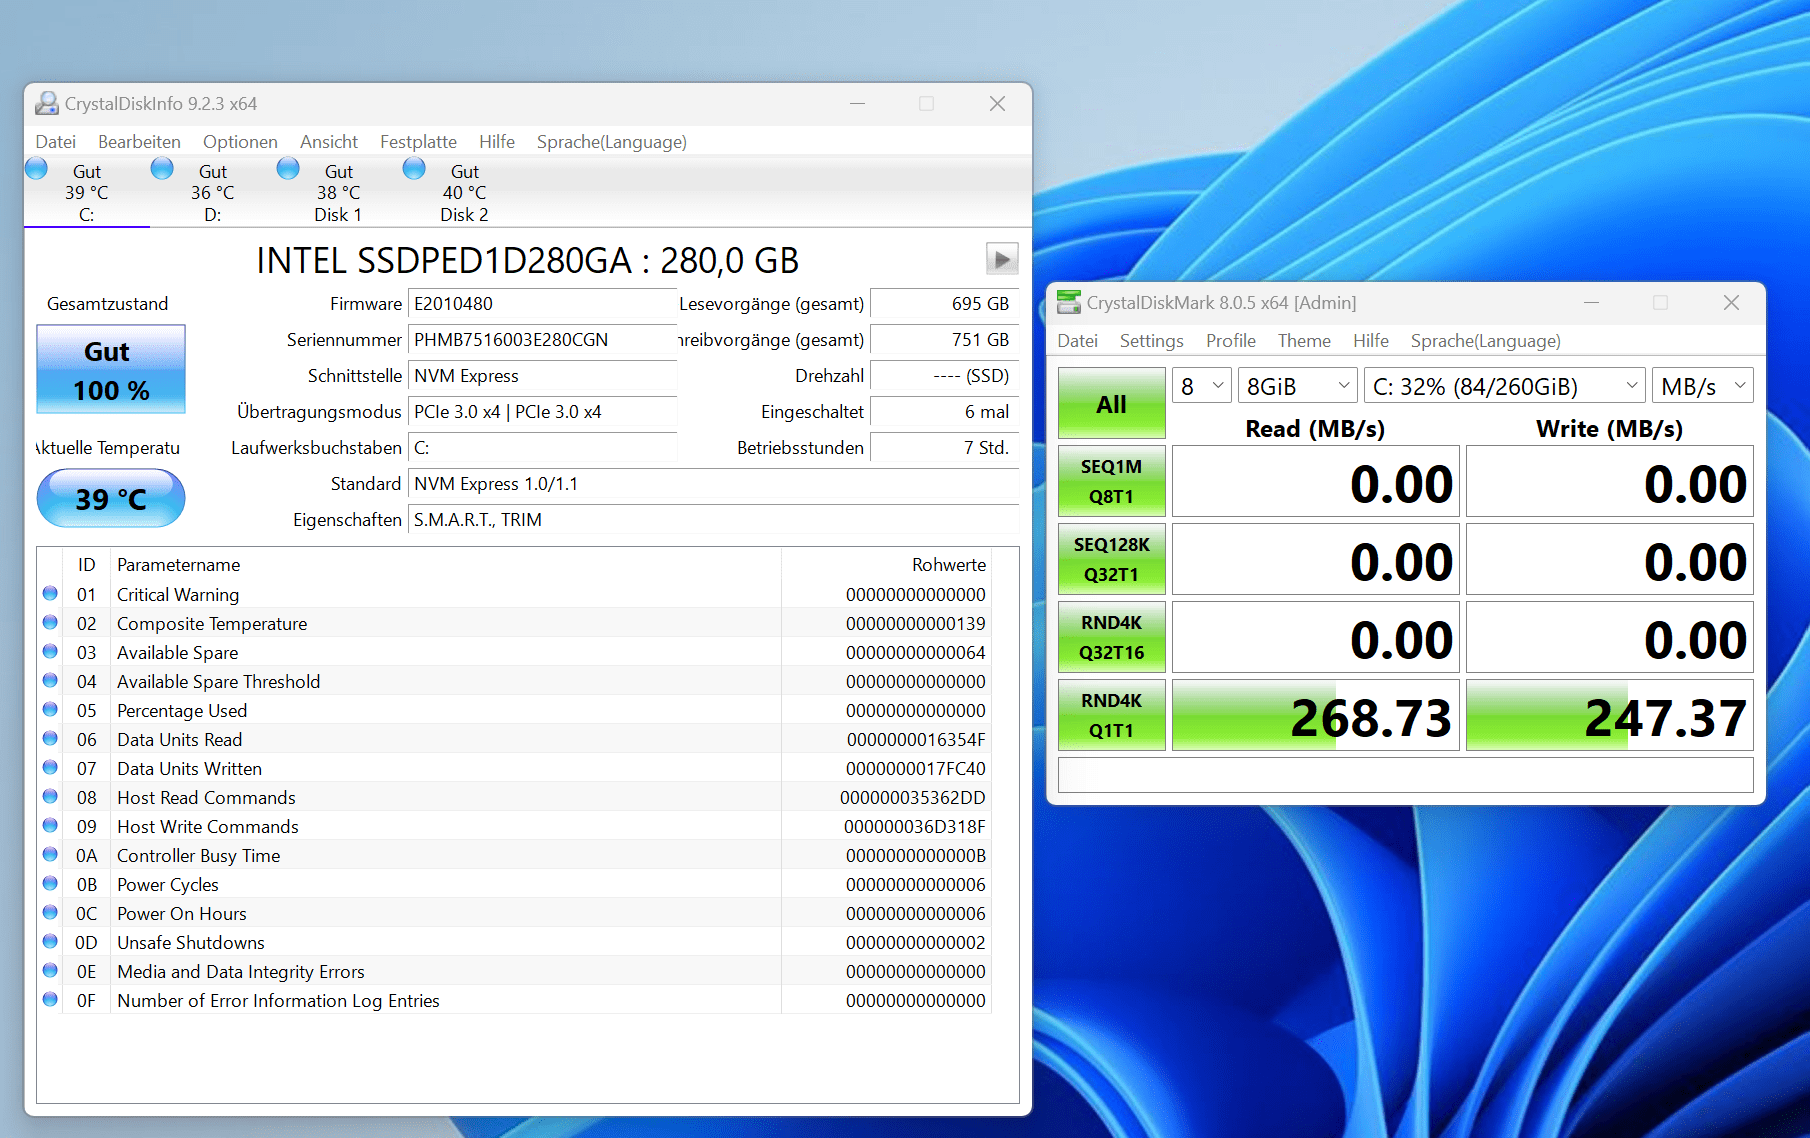The height and width of the screenshot is (1138, 1810).
Task: Click status dot for Media and Data Integrity Errors
Action: [x=50, y=971]
